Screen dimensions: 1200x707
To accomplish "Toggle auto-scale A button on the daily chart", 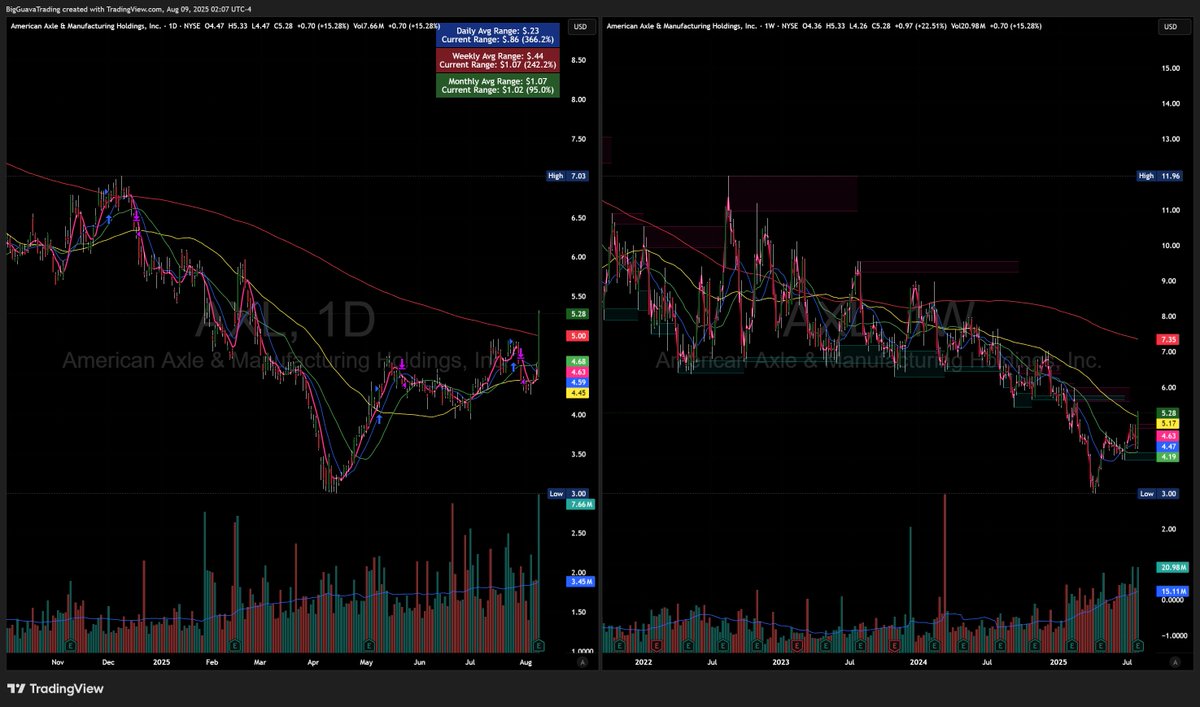I will pos(583,662).
